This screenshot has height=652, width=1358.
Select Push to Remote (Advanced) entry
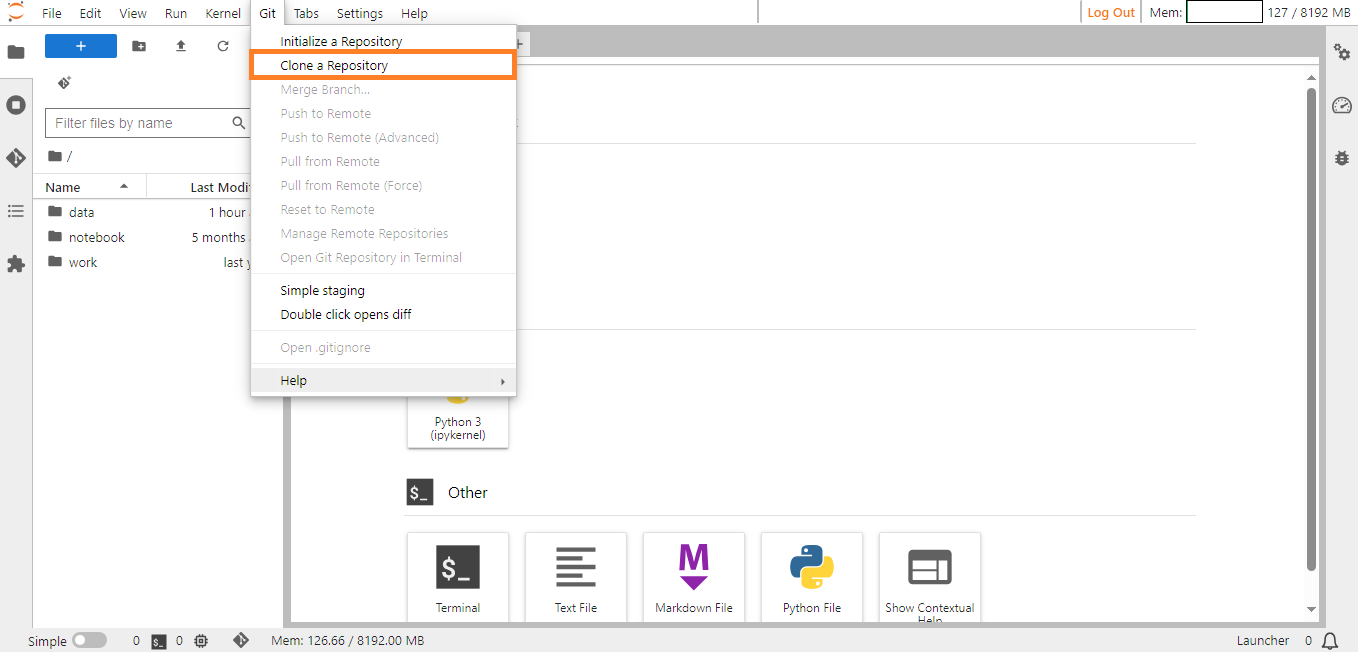click(383, 137)
